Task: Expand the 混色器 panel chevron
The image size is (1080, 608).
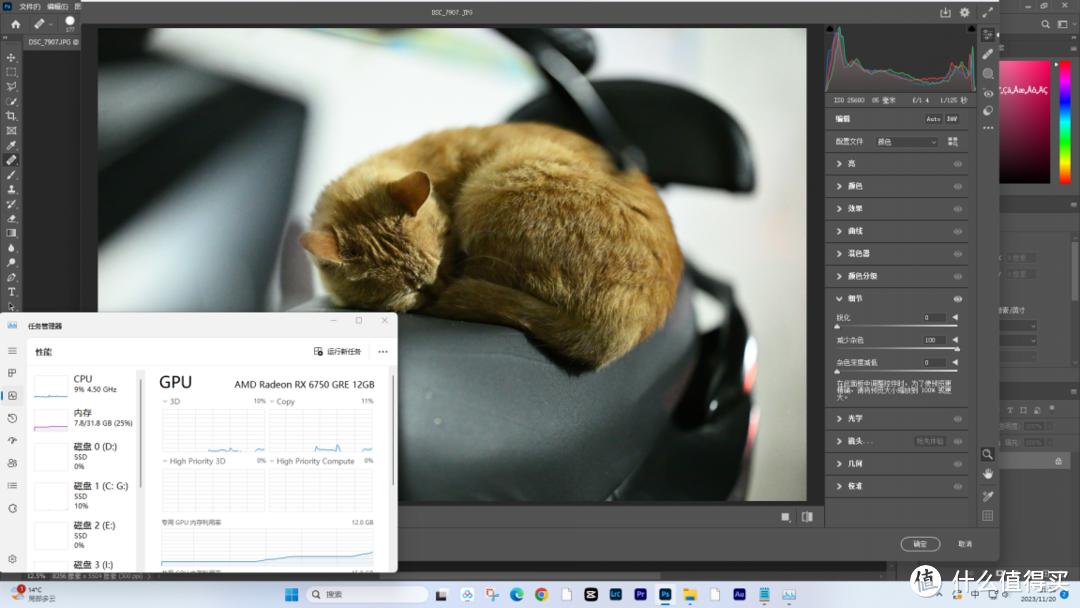Action: [x=839, y=254]
